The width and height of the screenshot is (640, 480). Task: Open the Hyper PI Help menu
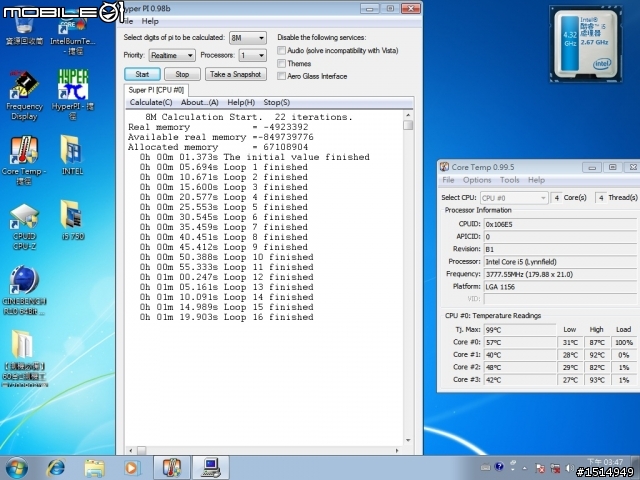pyautogui.click(x=150, y=21)
